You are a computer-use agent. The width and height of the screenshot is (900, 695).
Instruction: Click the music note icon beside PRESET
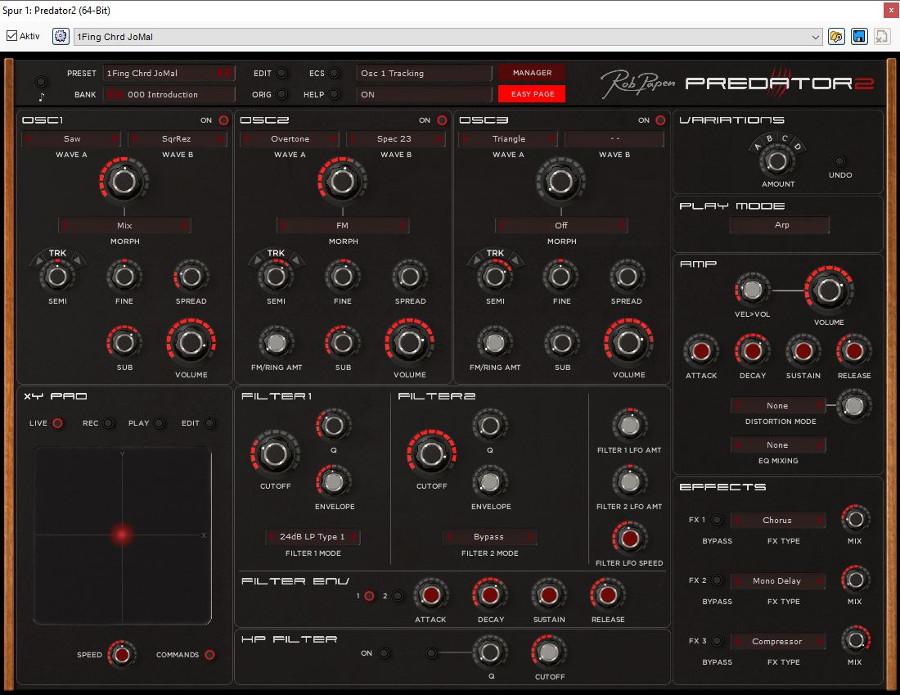click(41, 96)
